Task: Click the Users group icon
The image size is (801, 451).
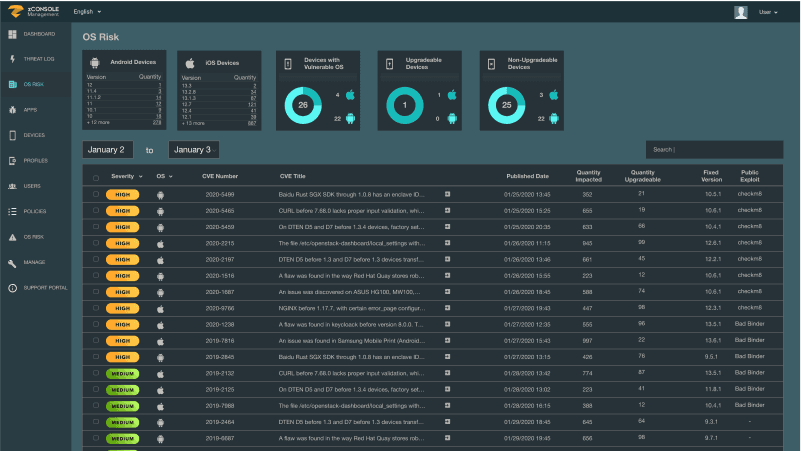Action: (x=12, y=186)
